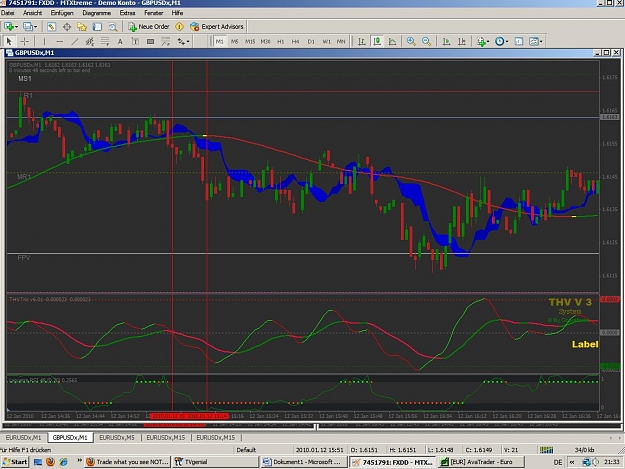Open the Strategy Tester magnifier icon
The width and height of the screenshot is (625, 469).
click(113, 27)
